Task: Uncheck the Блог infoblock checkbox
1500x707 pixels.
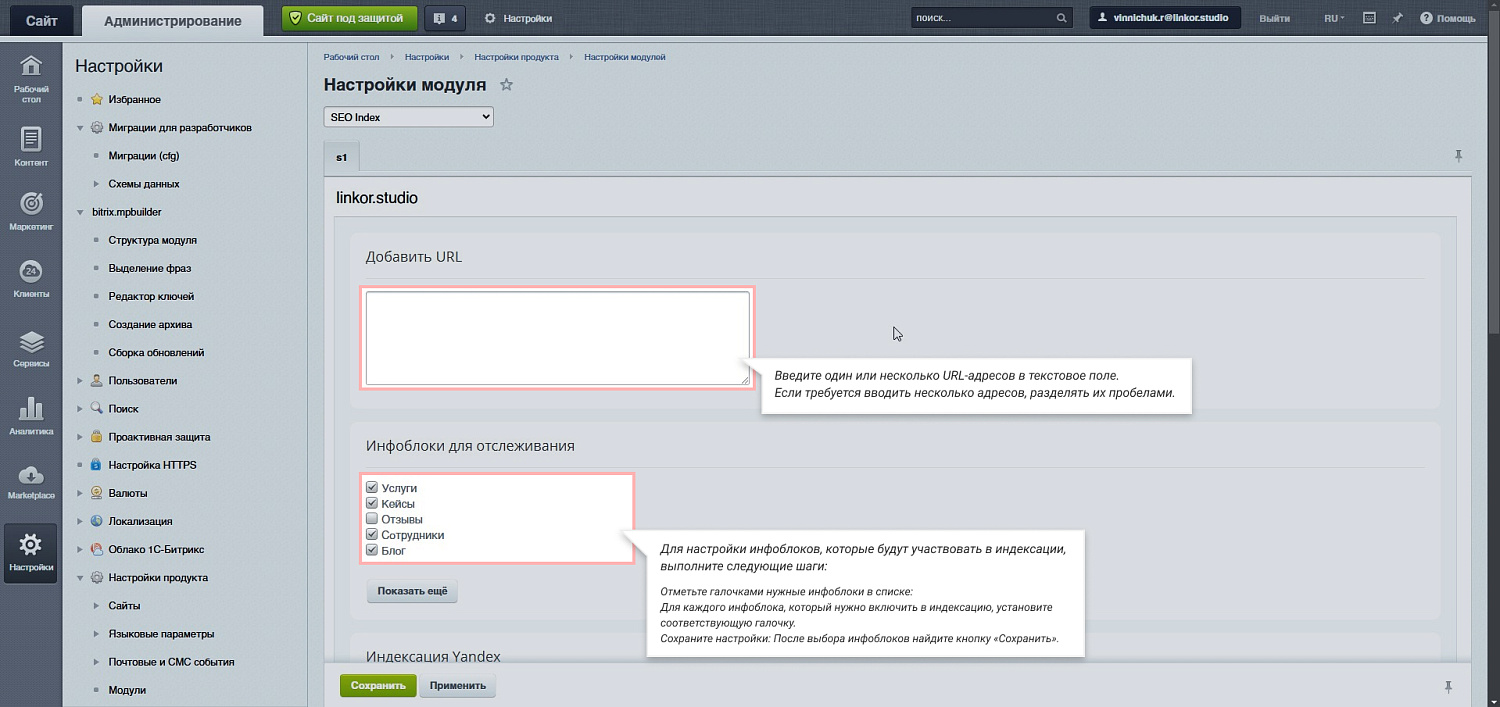Action: [x=372, y=550]
